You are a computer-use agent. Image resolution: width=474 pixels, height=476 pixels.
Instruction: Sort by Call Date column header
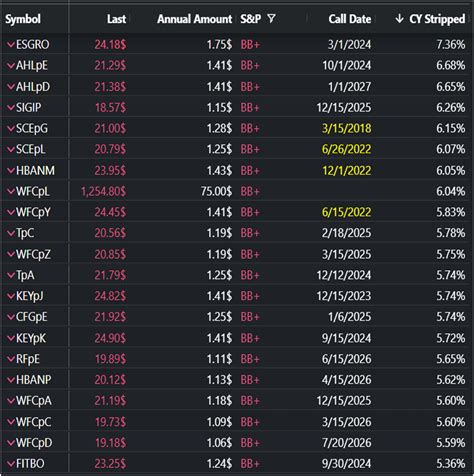point(350,19)
